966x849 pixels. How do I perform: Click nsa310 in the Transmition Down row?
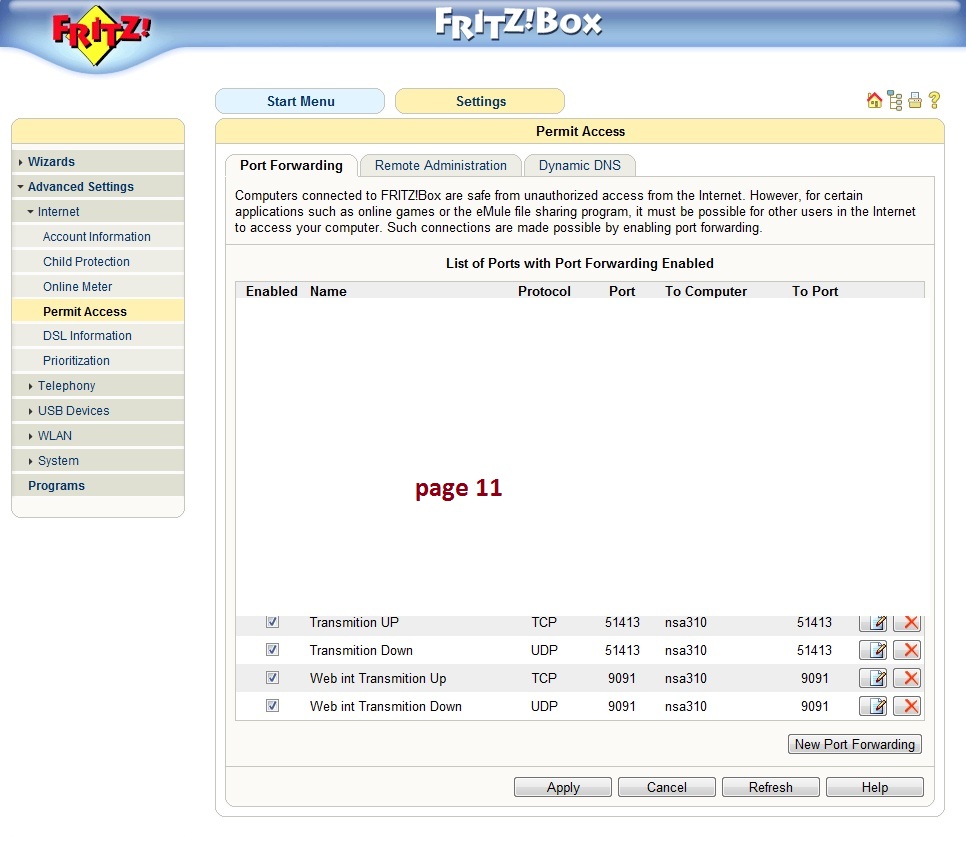[686, 650]
